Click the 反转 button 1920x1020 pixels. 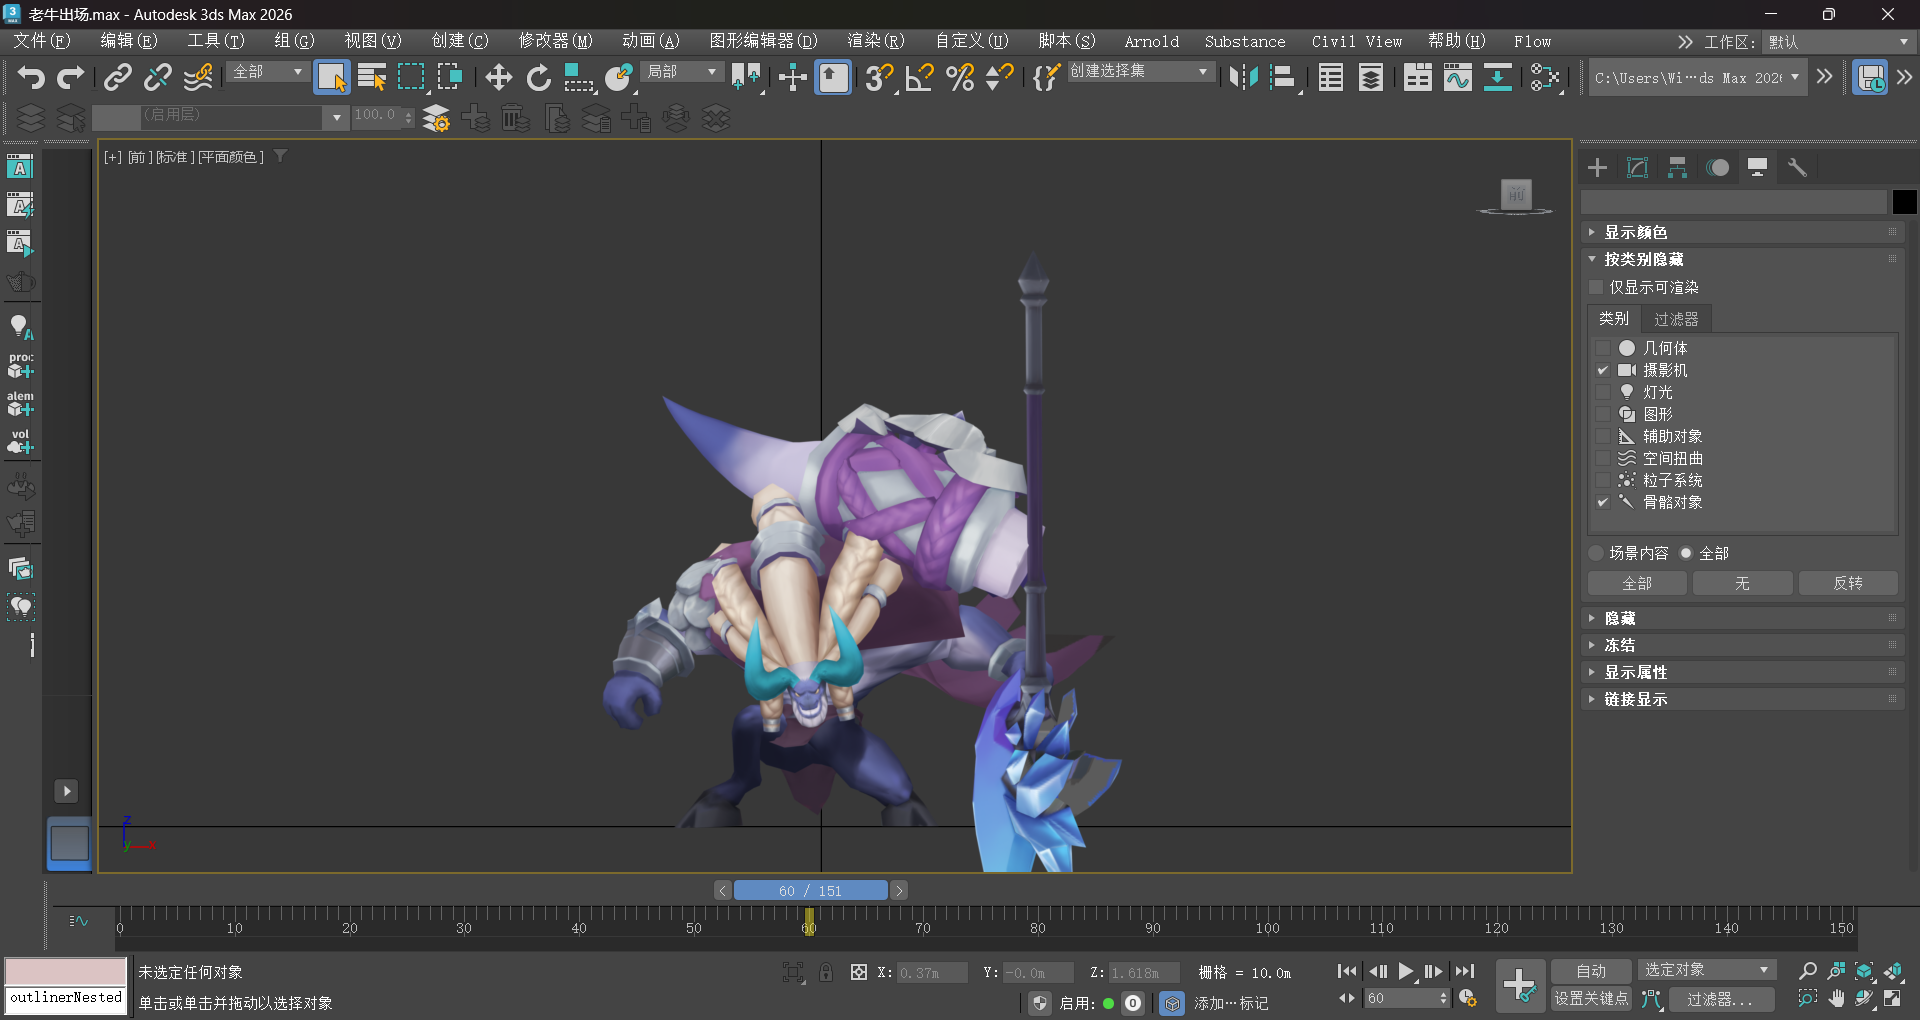click(x=1848, y=583)
